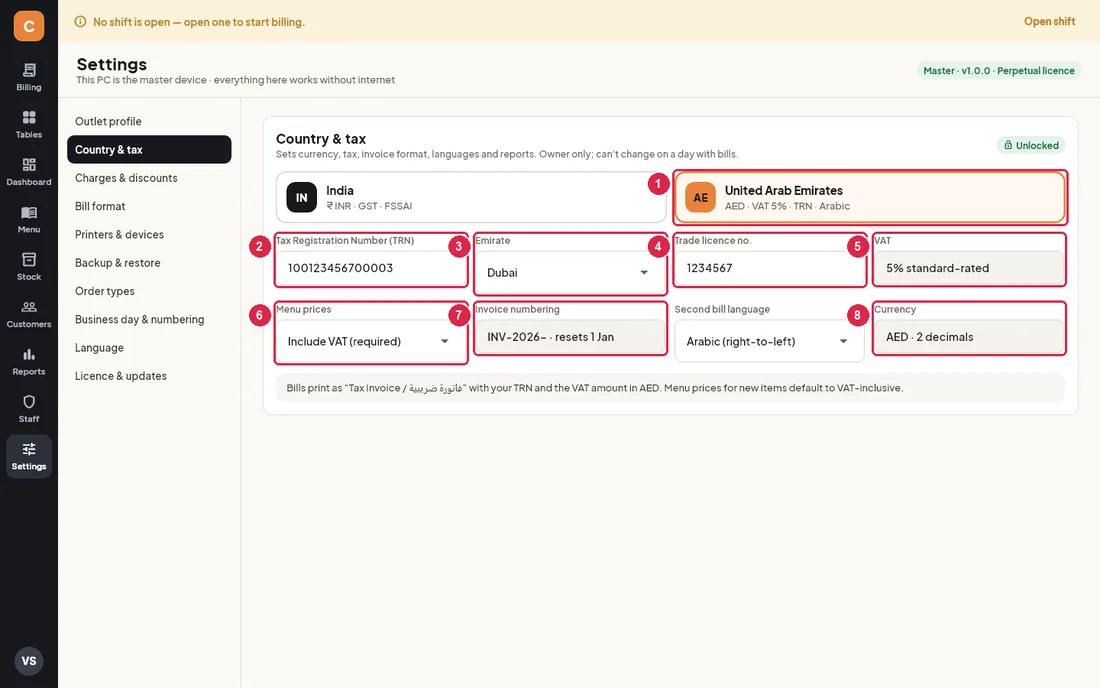Select Country & tax settings tab
The height and width of the screenshot is (688, 1100).
tap(149, 149)
